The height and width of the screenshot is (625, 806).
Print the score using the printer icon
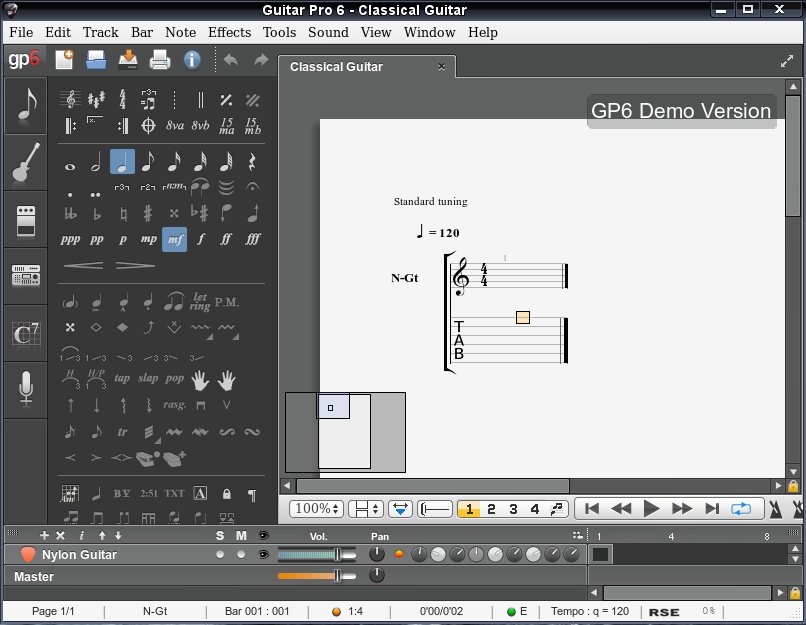coord(160,60)
